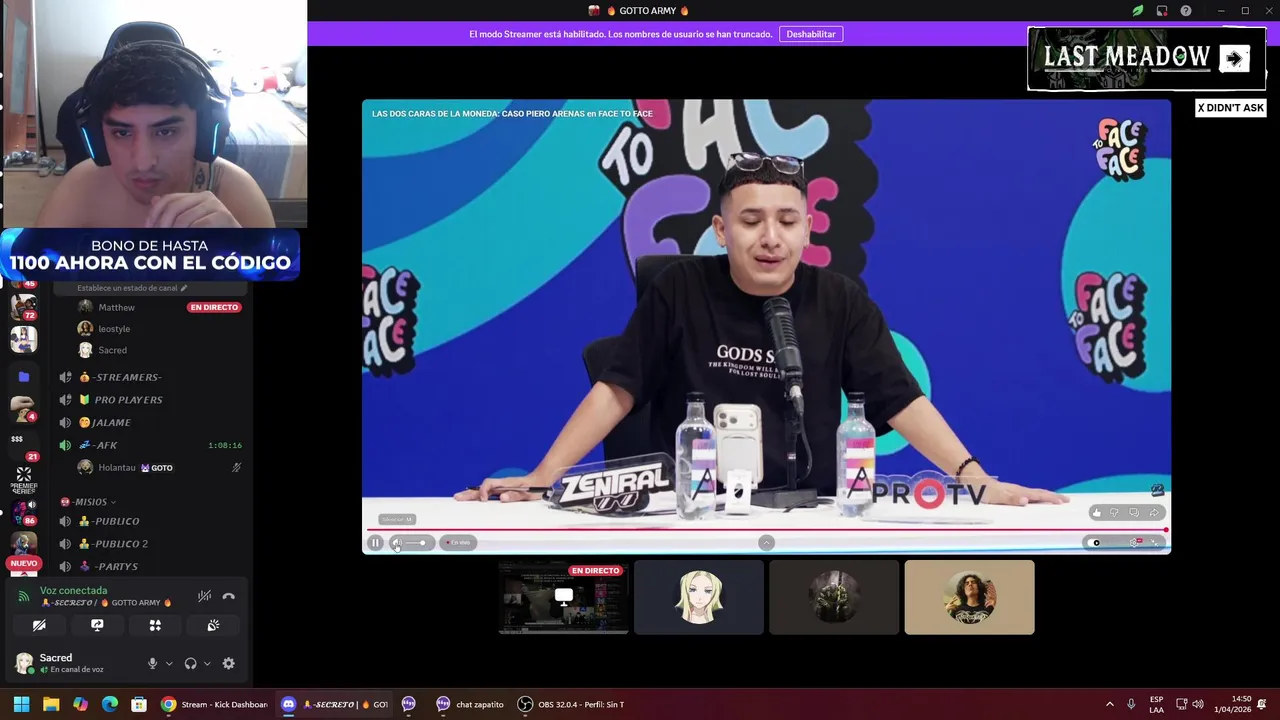Switch to chat zapatito taskbar window
The image size is (1280, 720).
[470, 704]
